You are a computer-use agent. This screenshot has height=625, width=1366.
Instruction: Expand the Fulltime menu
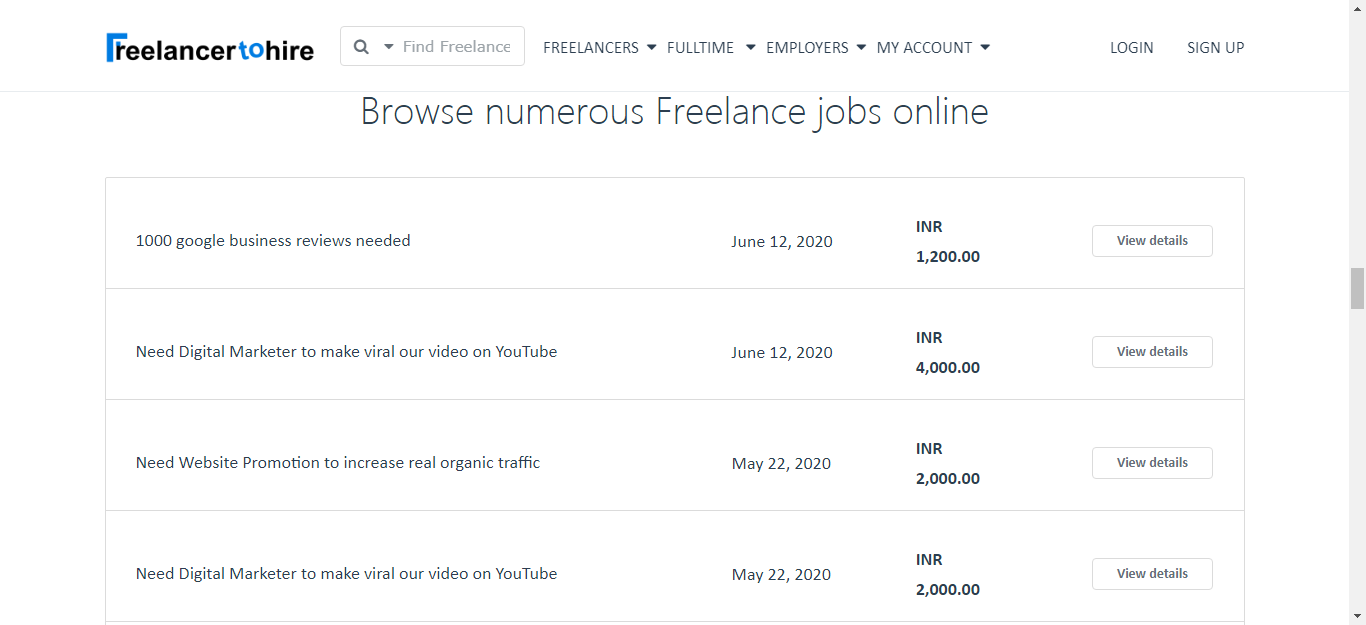pos(710,48)
